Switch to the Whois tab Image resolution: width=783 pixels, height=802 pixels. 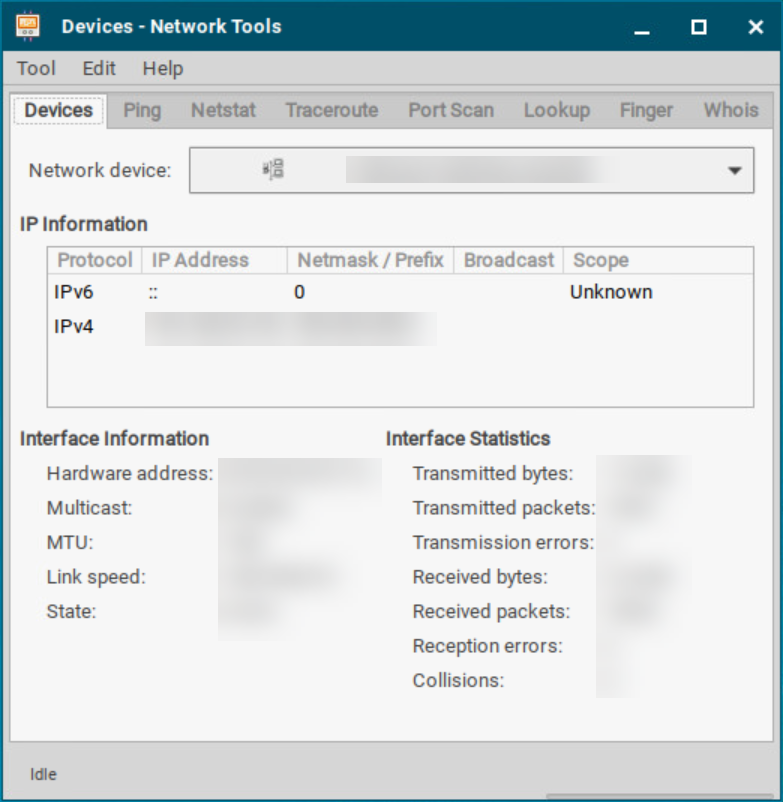[730, 110]
